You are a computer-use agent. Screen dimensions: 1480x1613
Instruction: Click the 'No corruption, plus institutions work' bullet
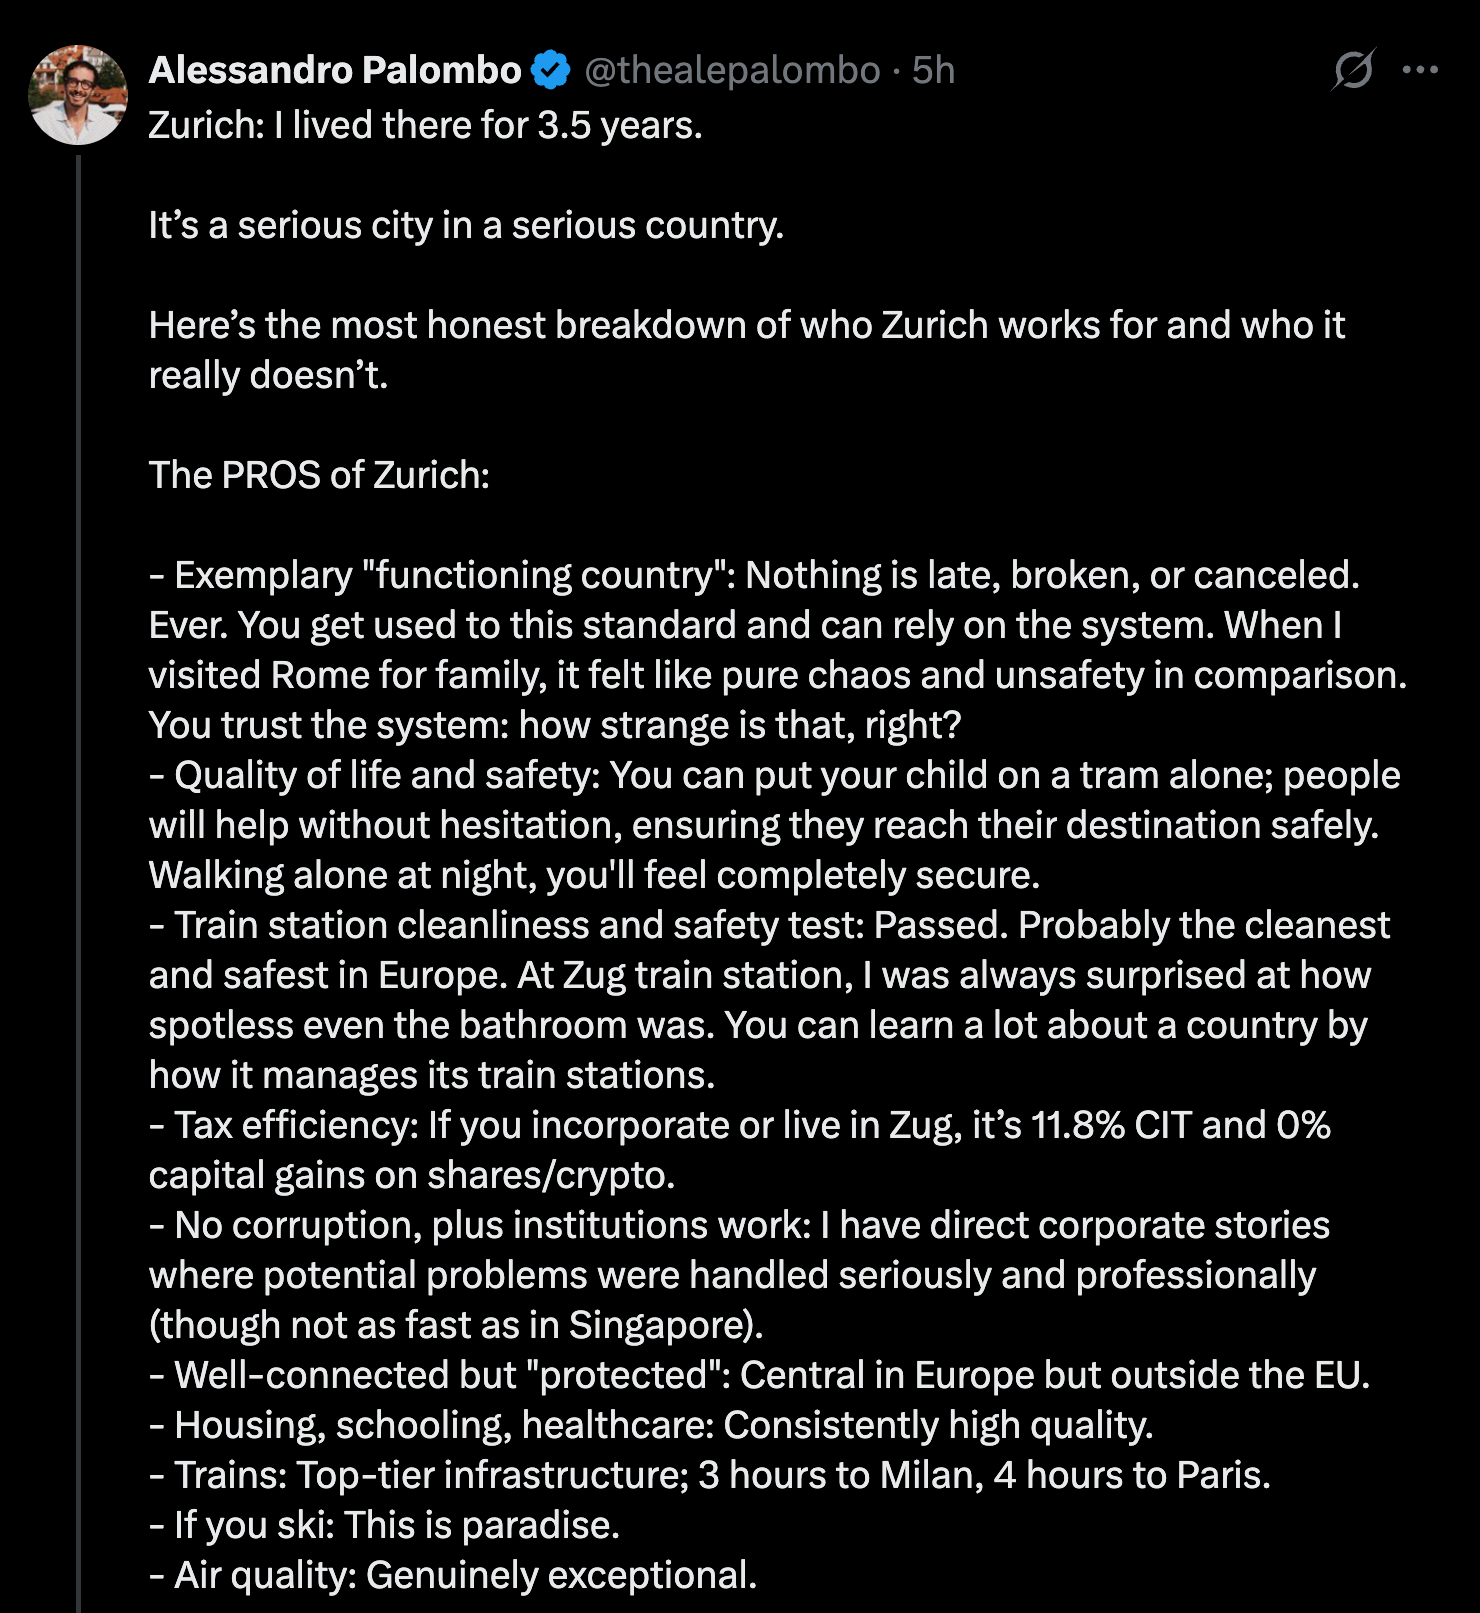740,1275
